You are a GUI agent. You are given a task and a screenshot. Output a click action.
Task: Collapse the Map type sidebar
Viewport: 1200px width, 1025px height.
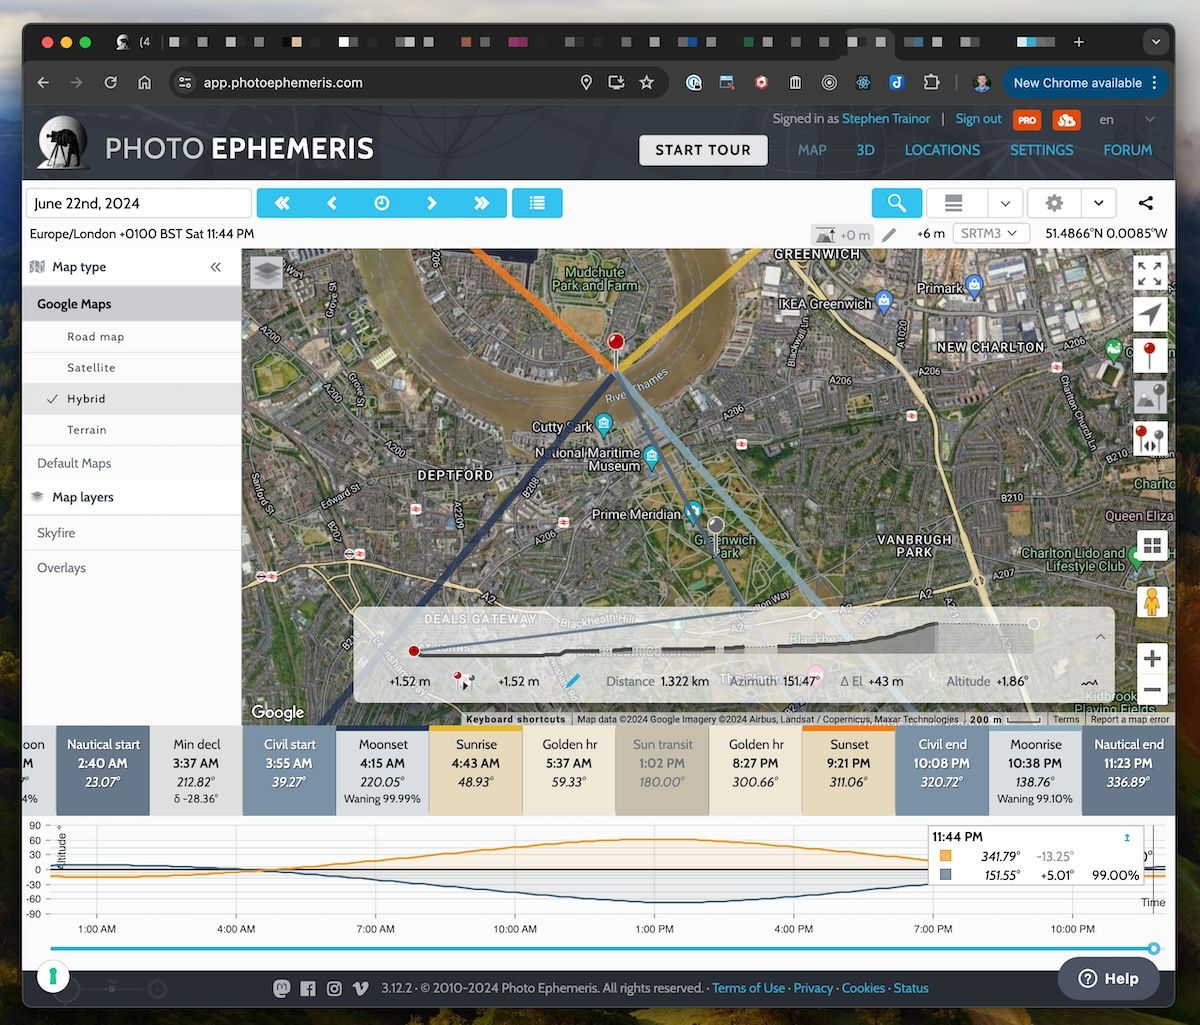[215, 267]
